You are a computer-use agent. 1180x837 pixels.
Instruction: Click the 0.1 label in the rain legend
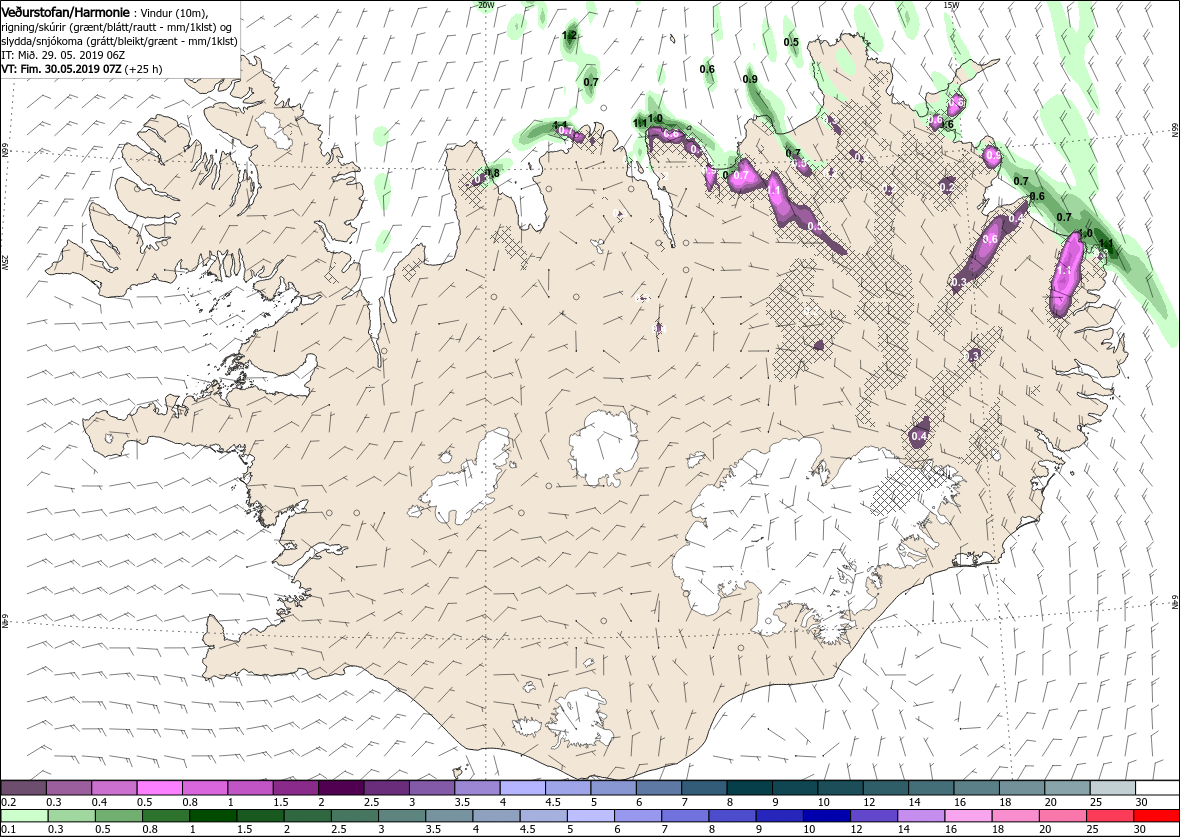pos(8,829)
